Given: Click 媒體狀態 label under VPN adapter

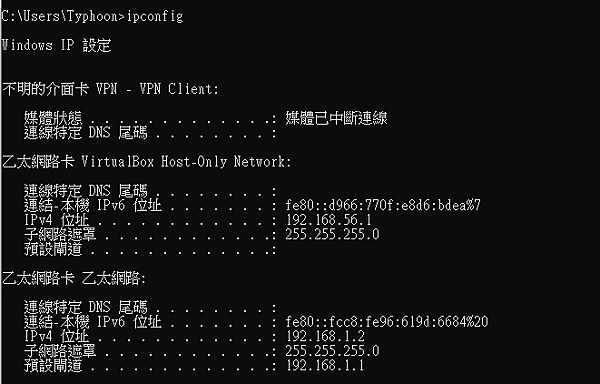Looking at the screenshot, I should pyautogui.click(x=53, y=118).
